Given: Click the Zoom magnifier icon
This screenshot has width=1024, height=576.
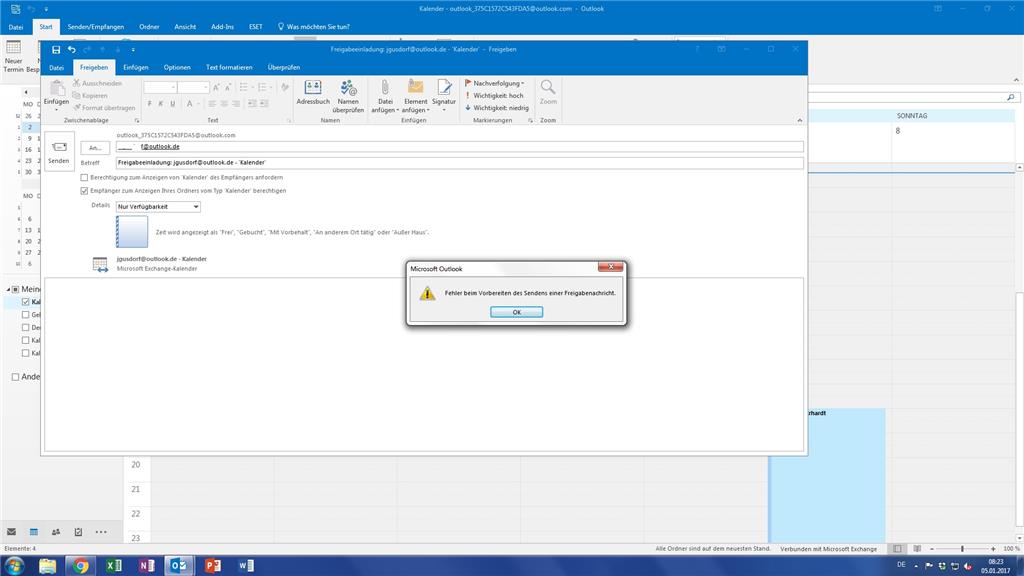Looking at the screenshot, I should coord(548,88).
